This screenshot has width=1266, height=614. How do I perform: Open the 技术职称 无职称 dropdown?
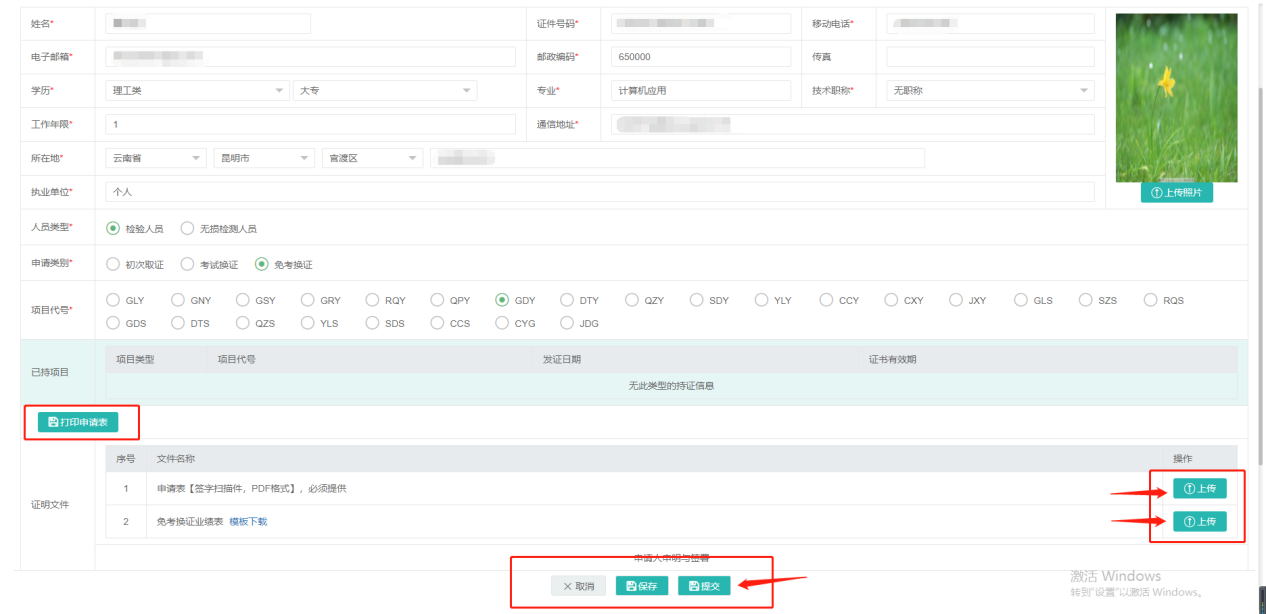pos(990,90)
